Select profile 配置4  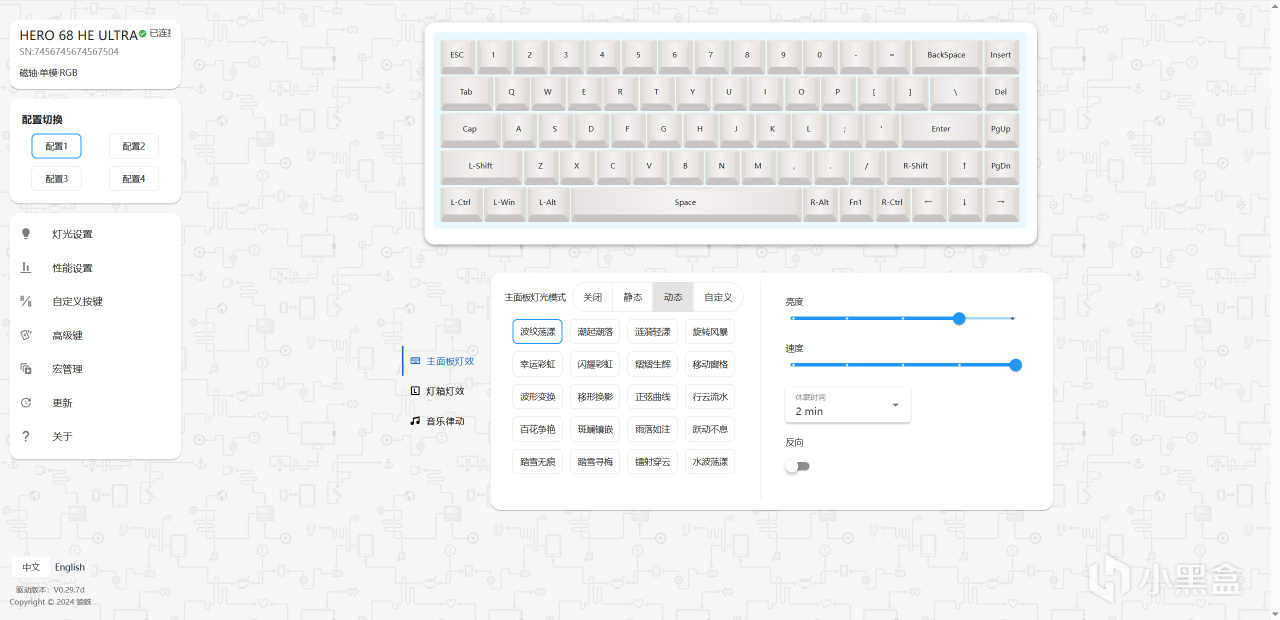(x=134, y=178)
